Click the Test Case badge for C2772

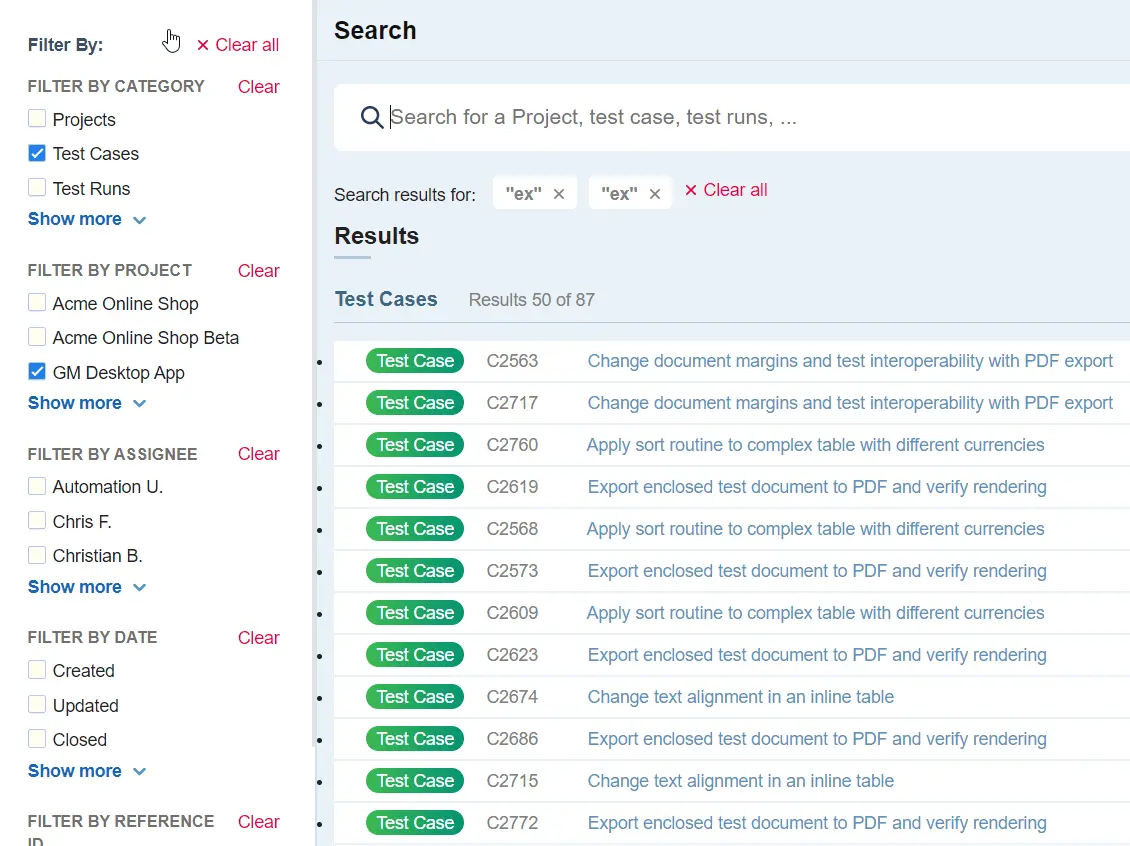pos(415,823)
